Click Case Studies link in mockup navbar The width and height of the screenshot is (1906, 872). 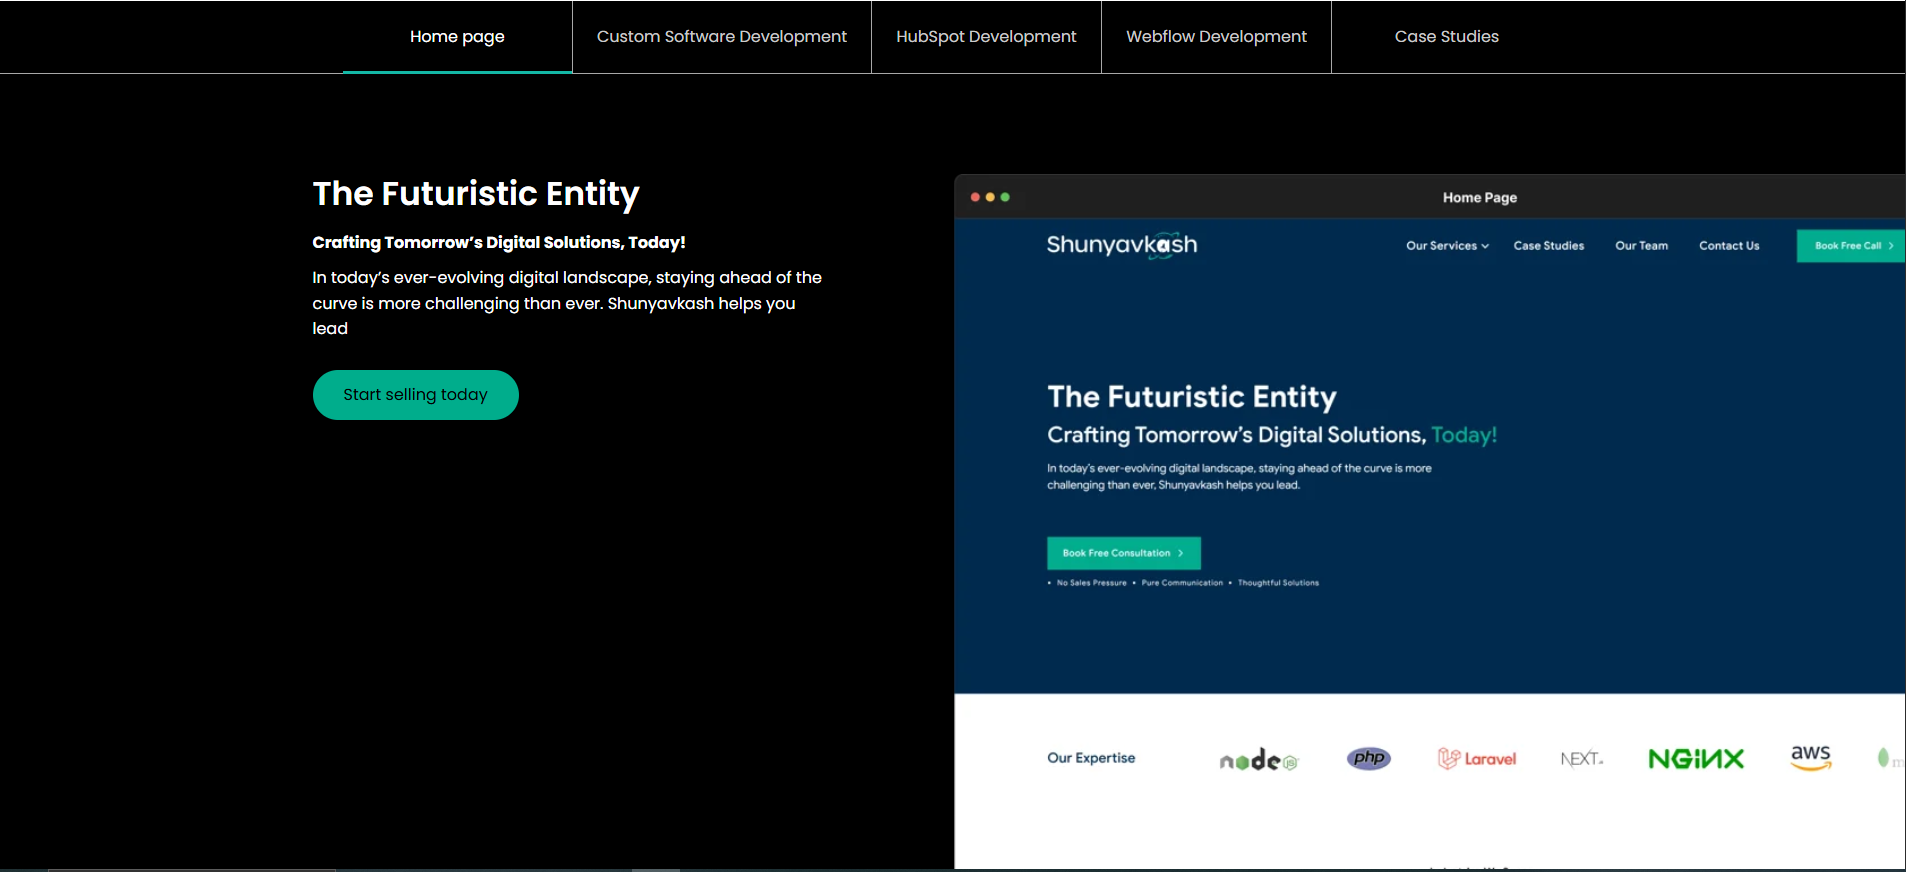click(1548, 246)
